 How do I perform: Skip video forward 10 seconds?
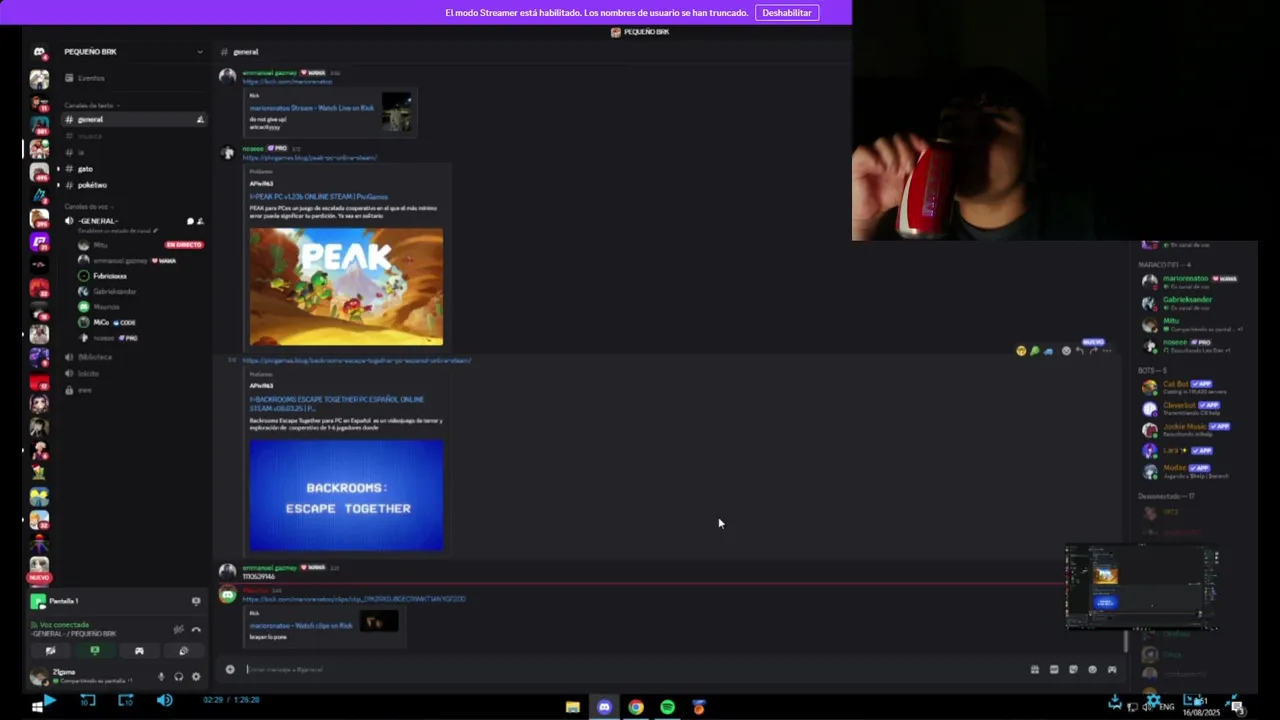tap(125, 700)
